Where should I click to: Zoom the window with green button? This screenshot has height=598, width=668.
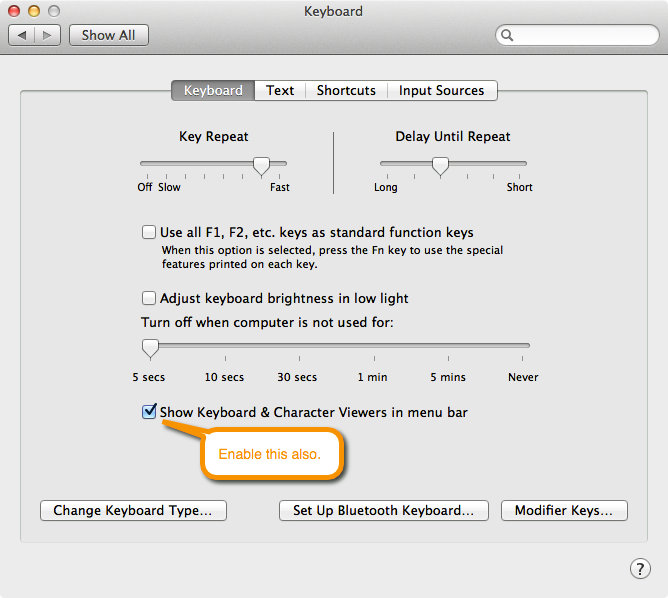coord(52,11)
